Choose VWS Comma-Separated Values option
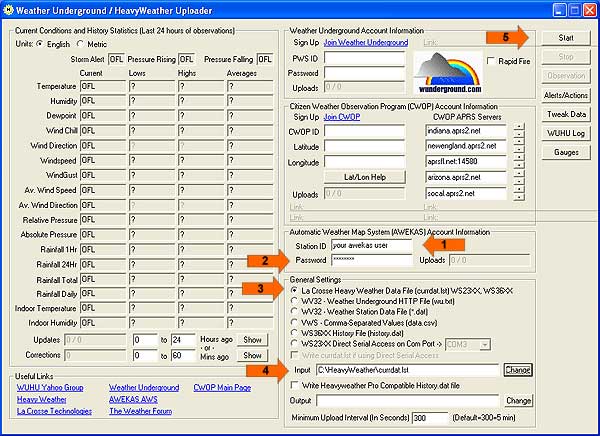This screenshot has width=600, height=436. coord(294,323)
